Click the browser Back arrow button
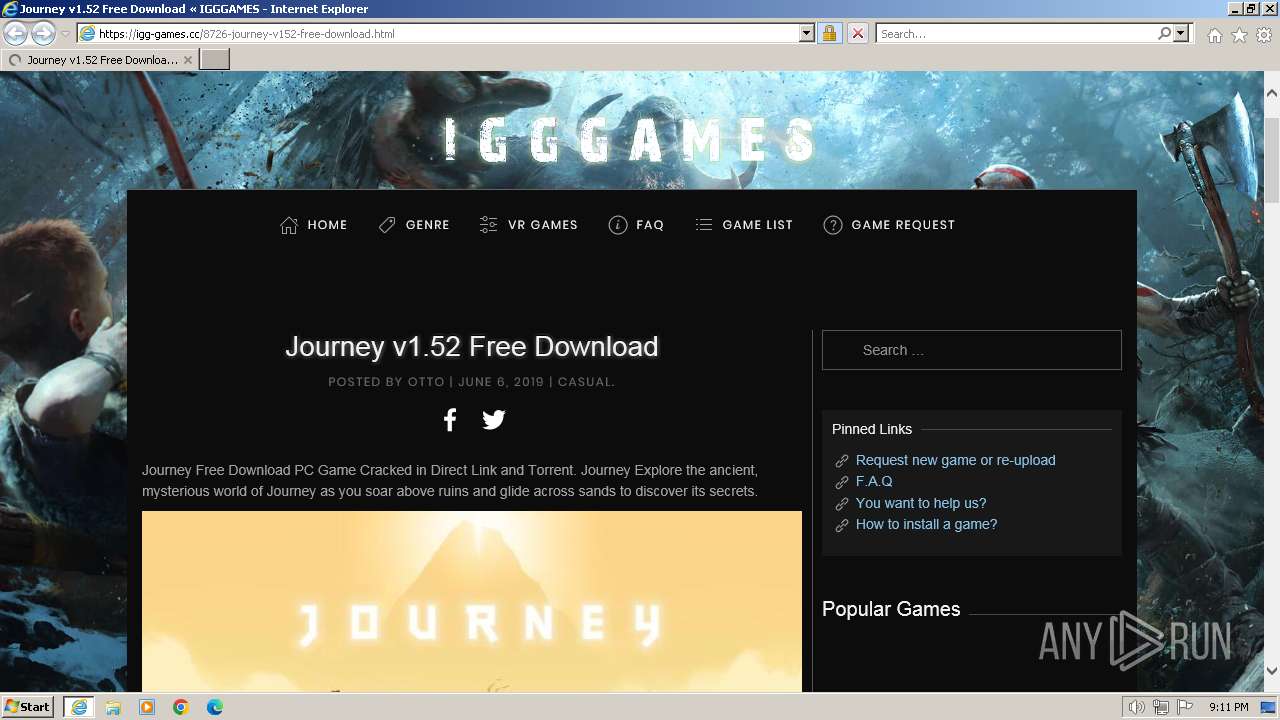The image size is (1280, 720). 16,33
